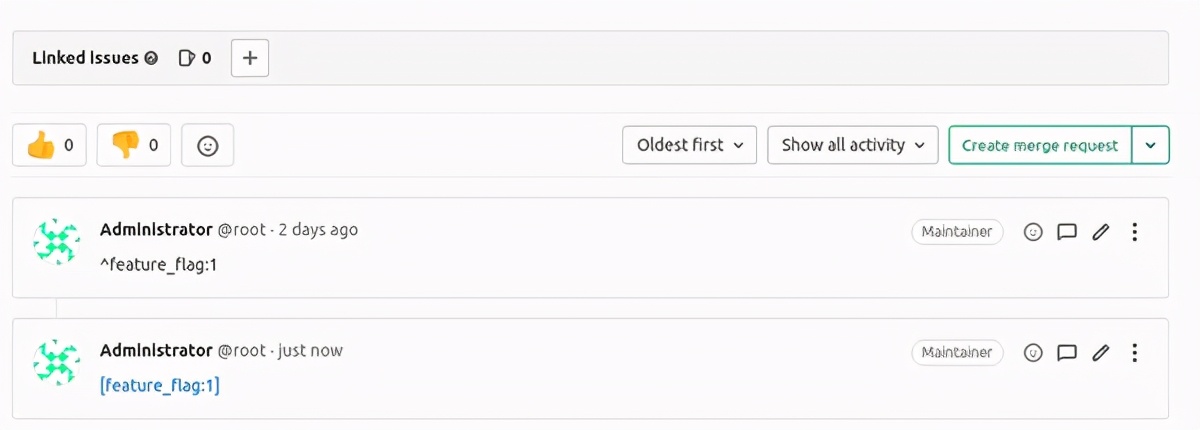Reply to the ^feature_flag:1 comment
Viewport: 1200px width, 430px height.
point(1067,232)
